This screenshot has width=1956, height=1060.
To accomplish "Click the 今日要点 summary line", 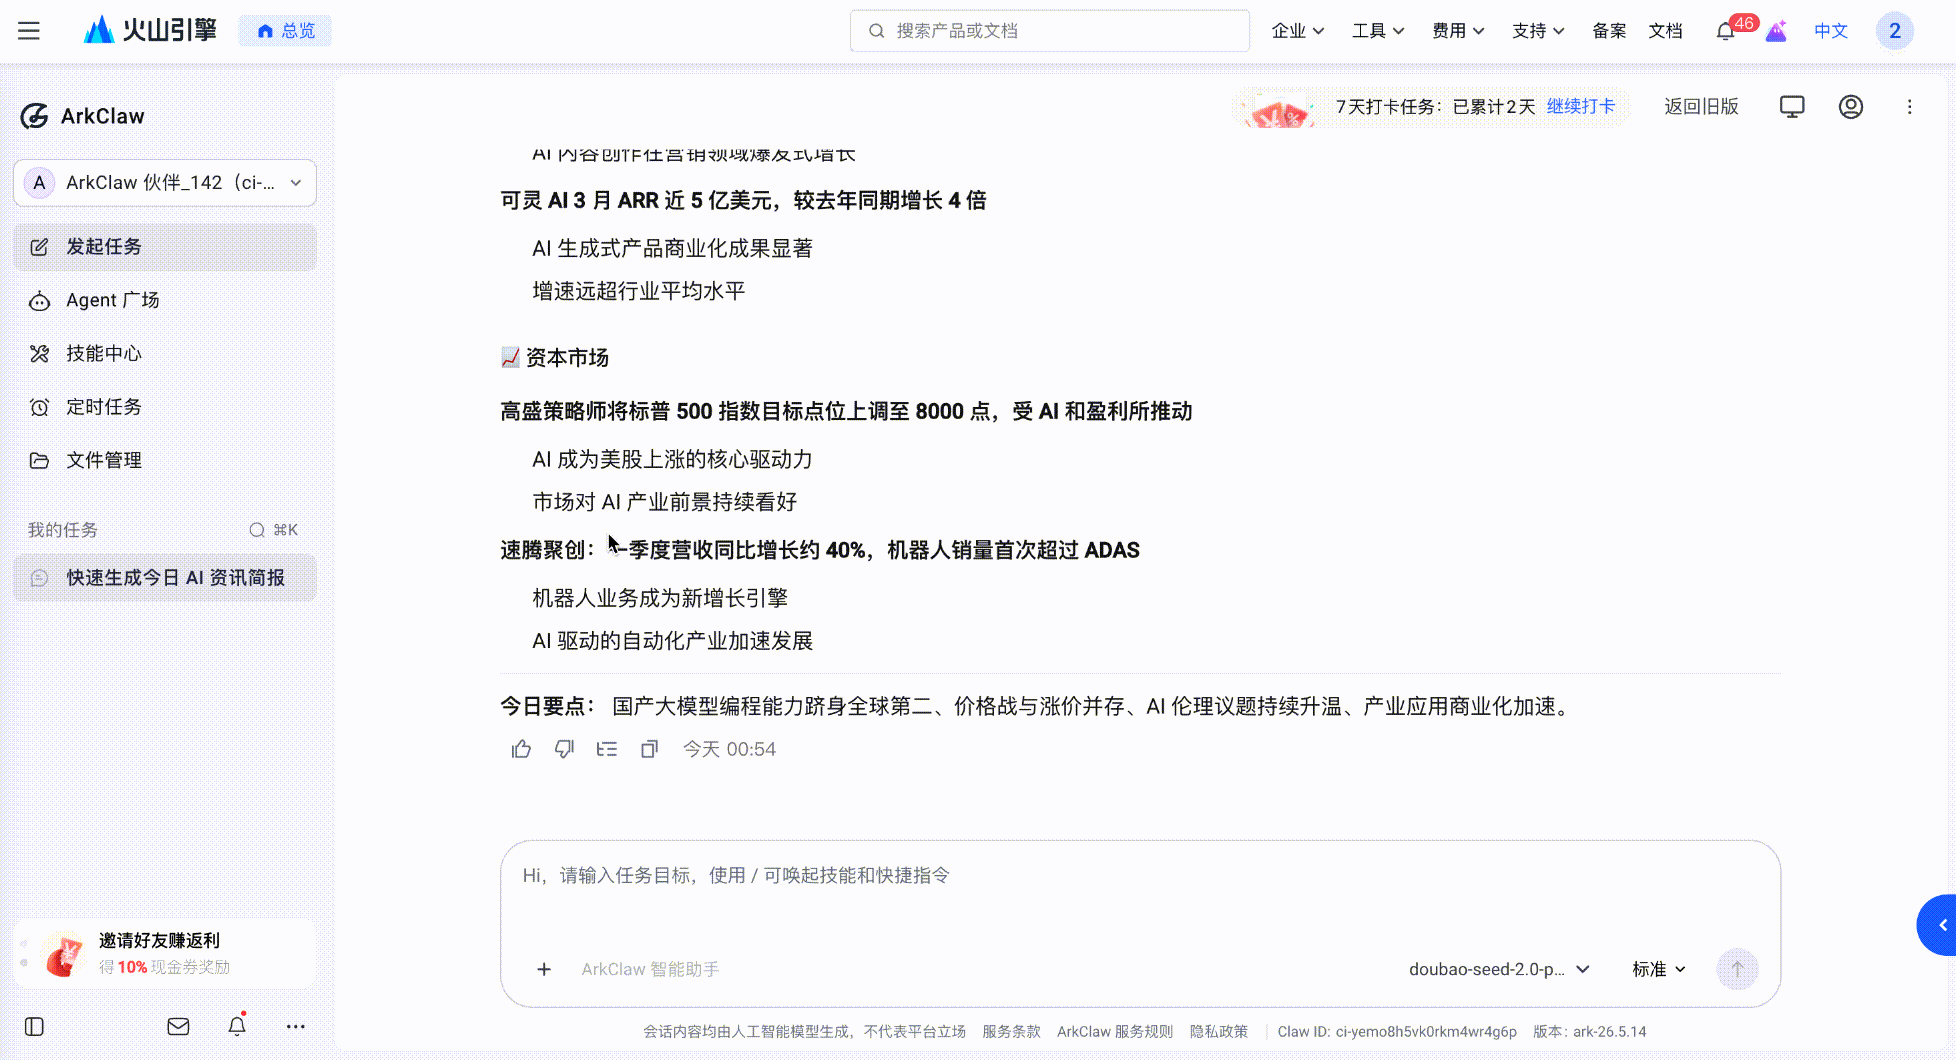I will coord(1038,707).
